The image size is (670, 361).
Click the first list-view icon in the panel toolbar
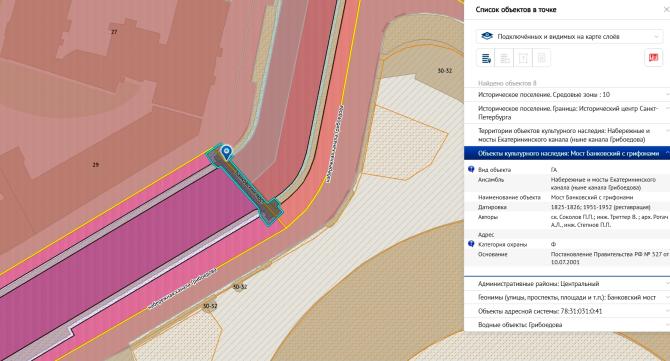coord(486,58)
